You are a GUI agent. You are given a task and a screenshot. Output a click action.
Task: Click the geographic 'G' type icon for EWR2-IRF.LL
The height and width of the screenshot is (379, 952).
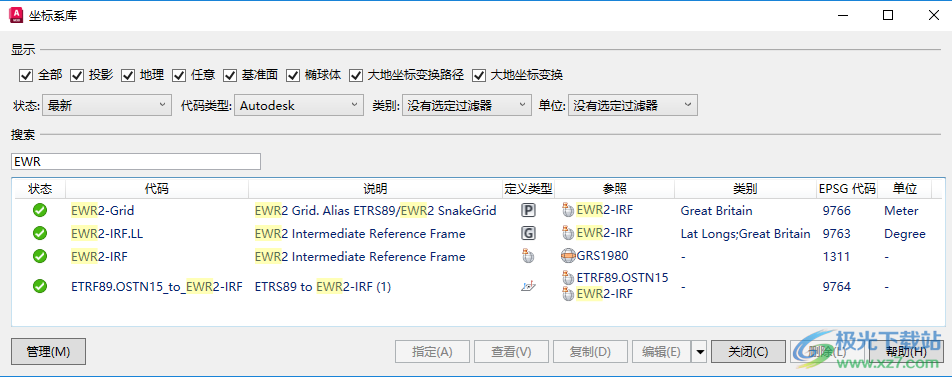[x=528, y=233]
